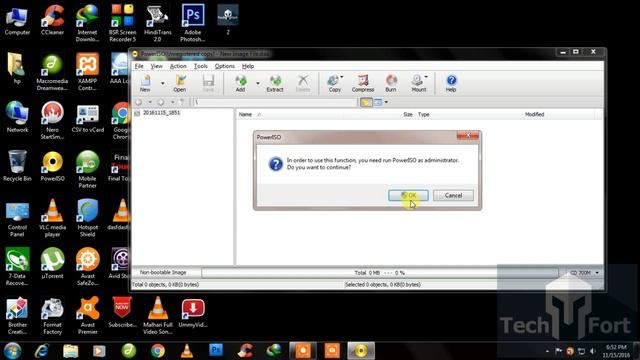This screenshot has width=640, height=360.
Task: Show hidden system tray icons
Action: coord(547,351)
